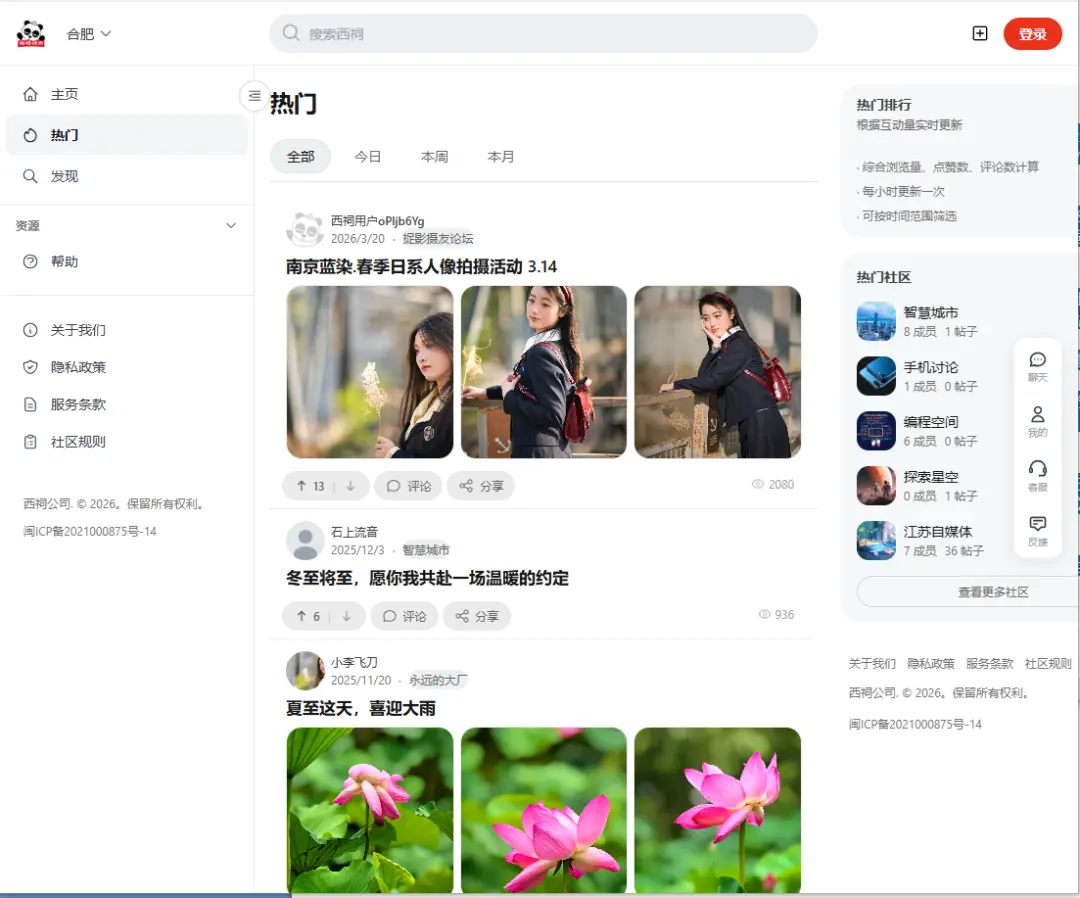The width and height of the screenshot is (1080, 898).
Task: Click the create post plus icon
Action: [979, 34]
